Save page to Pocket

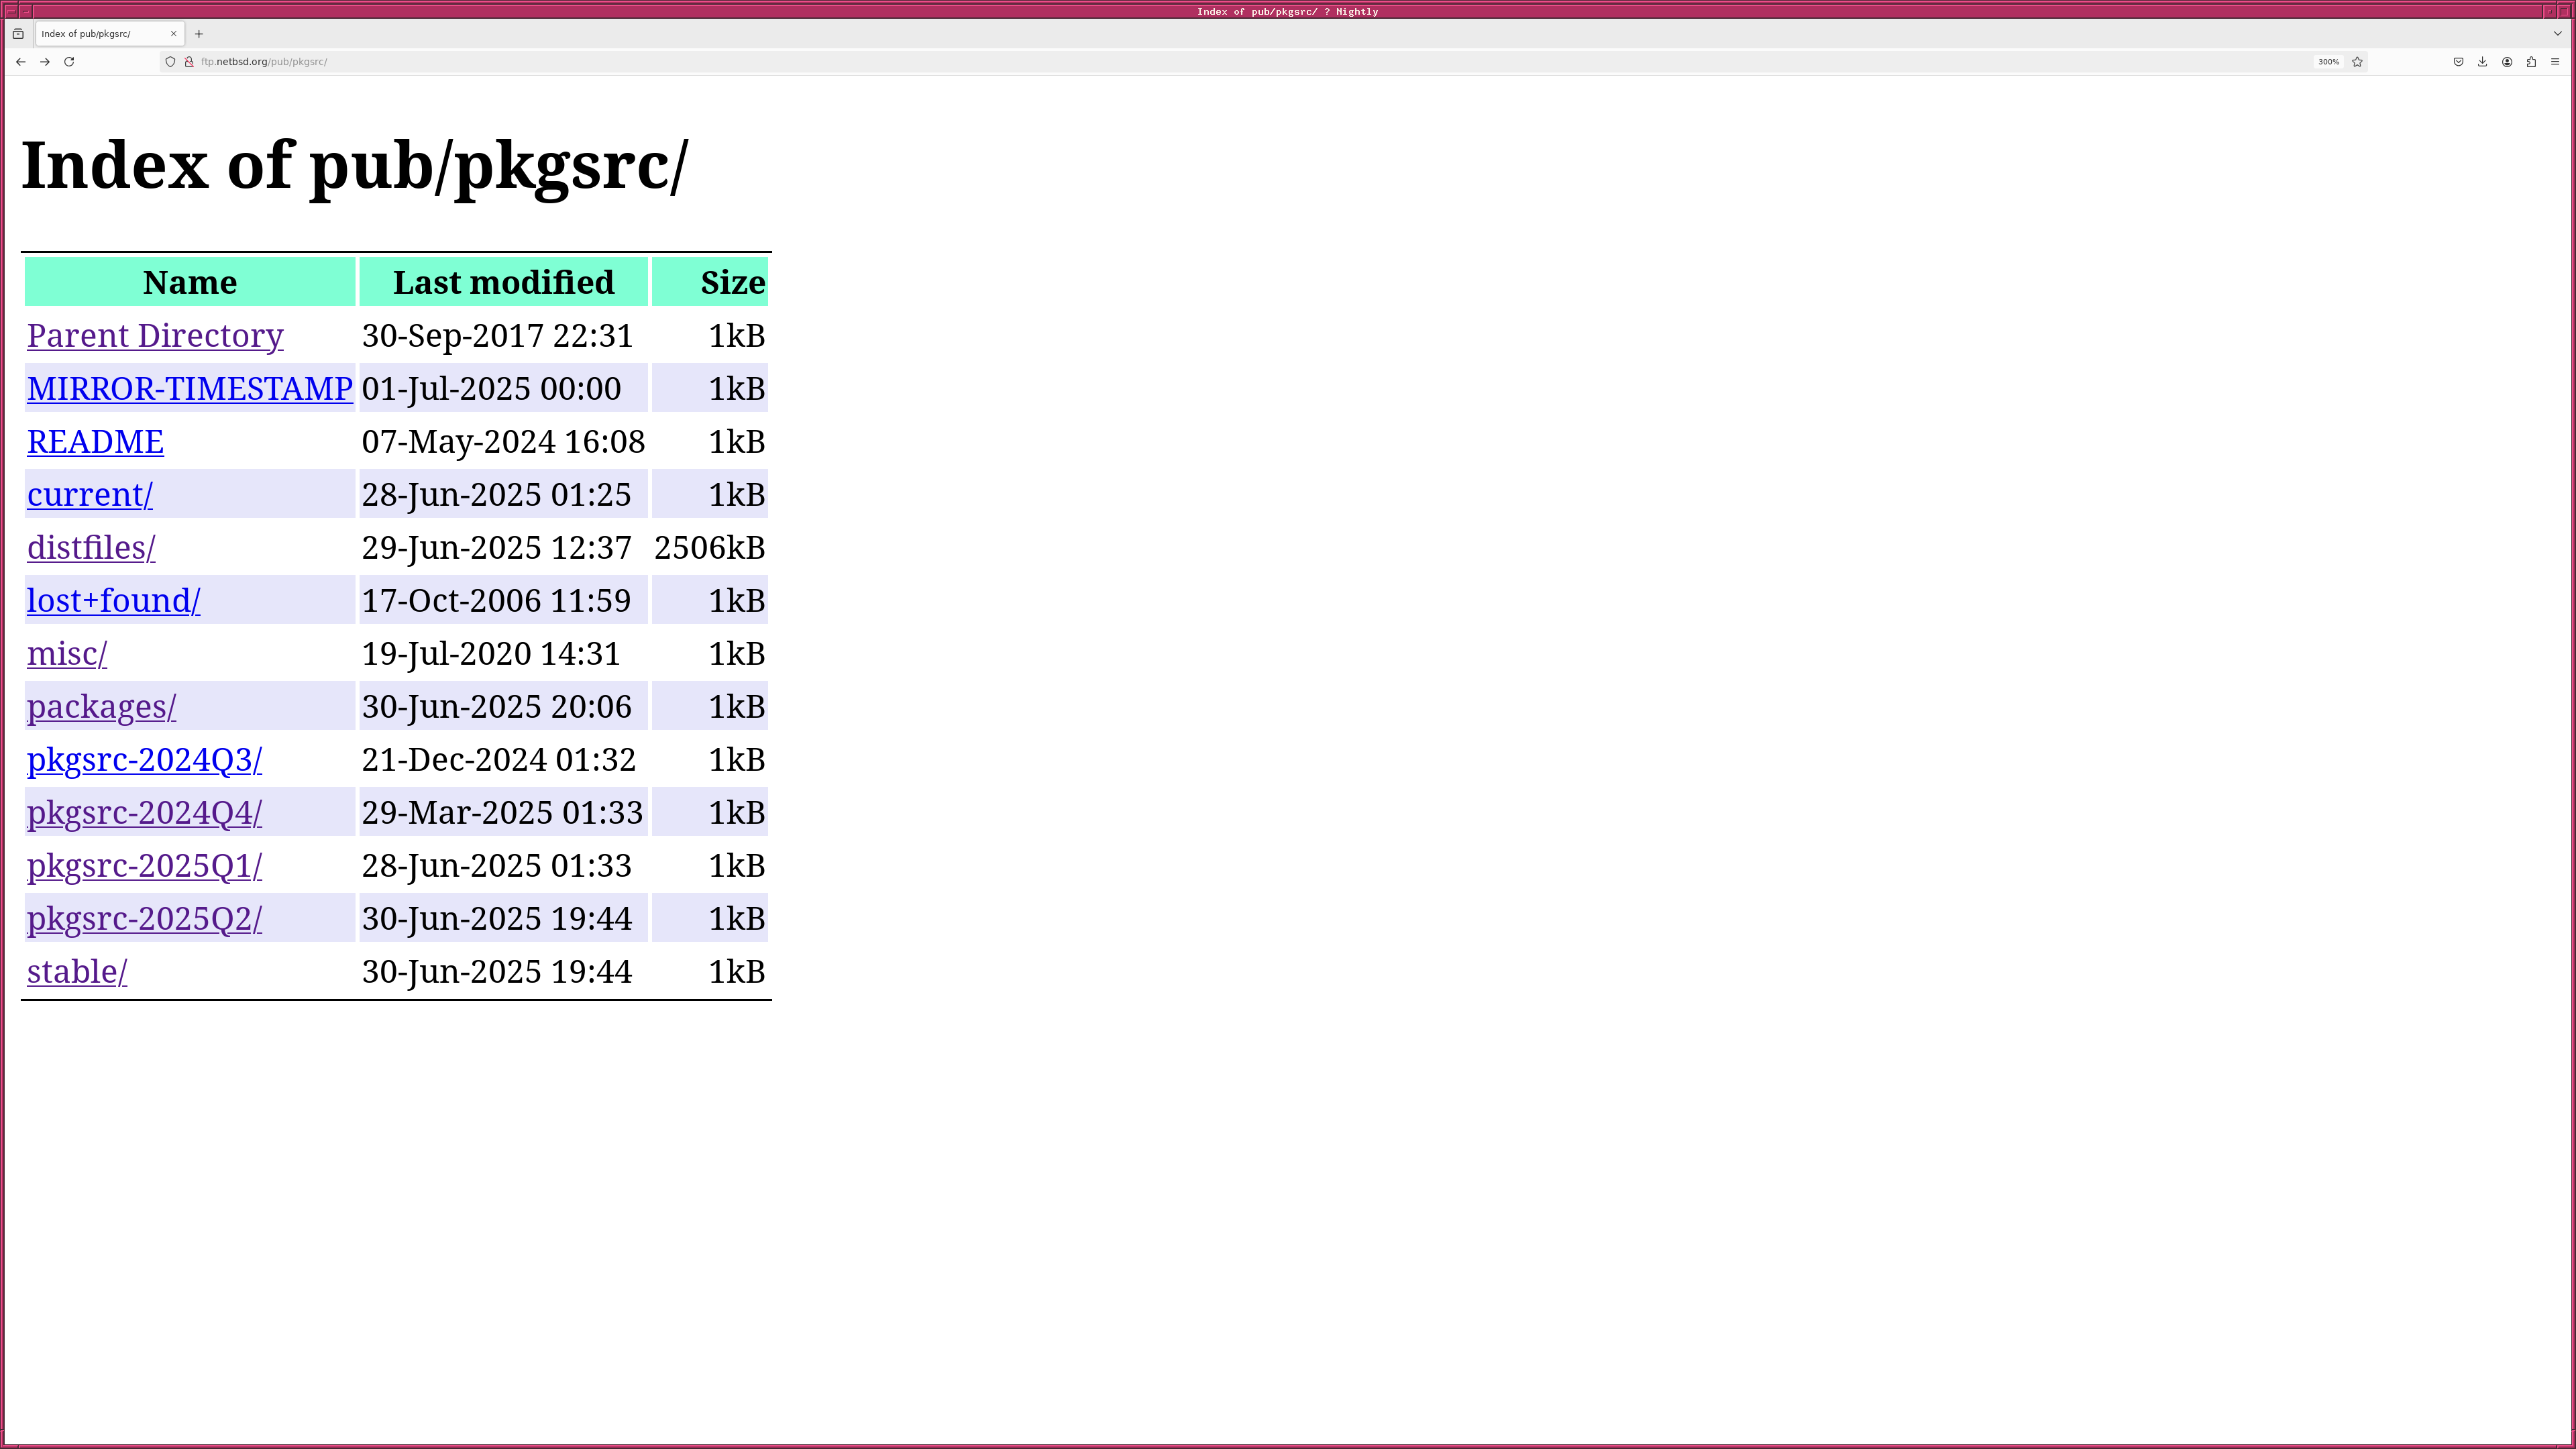[2458, 62]
